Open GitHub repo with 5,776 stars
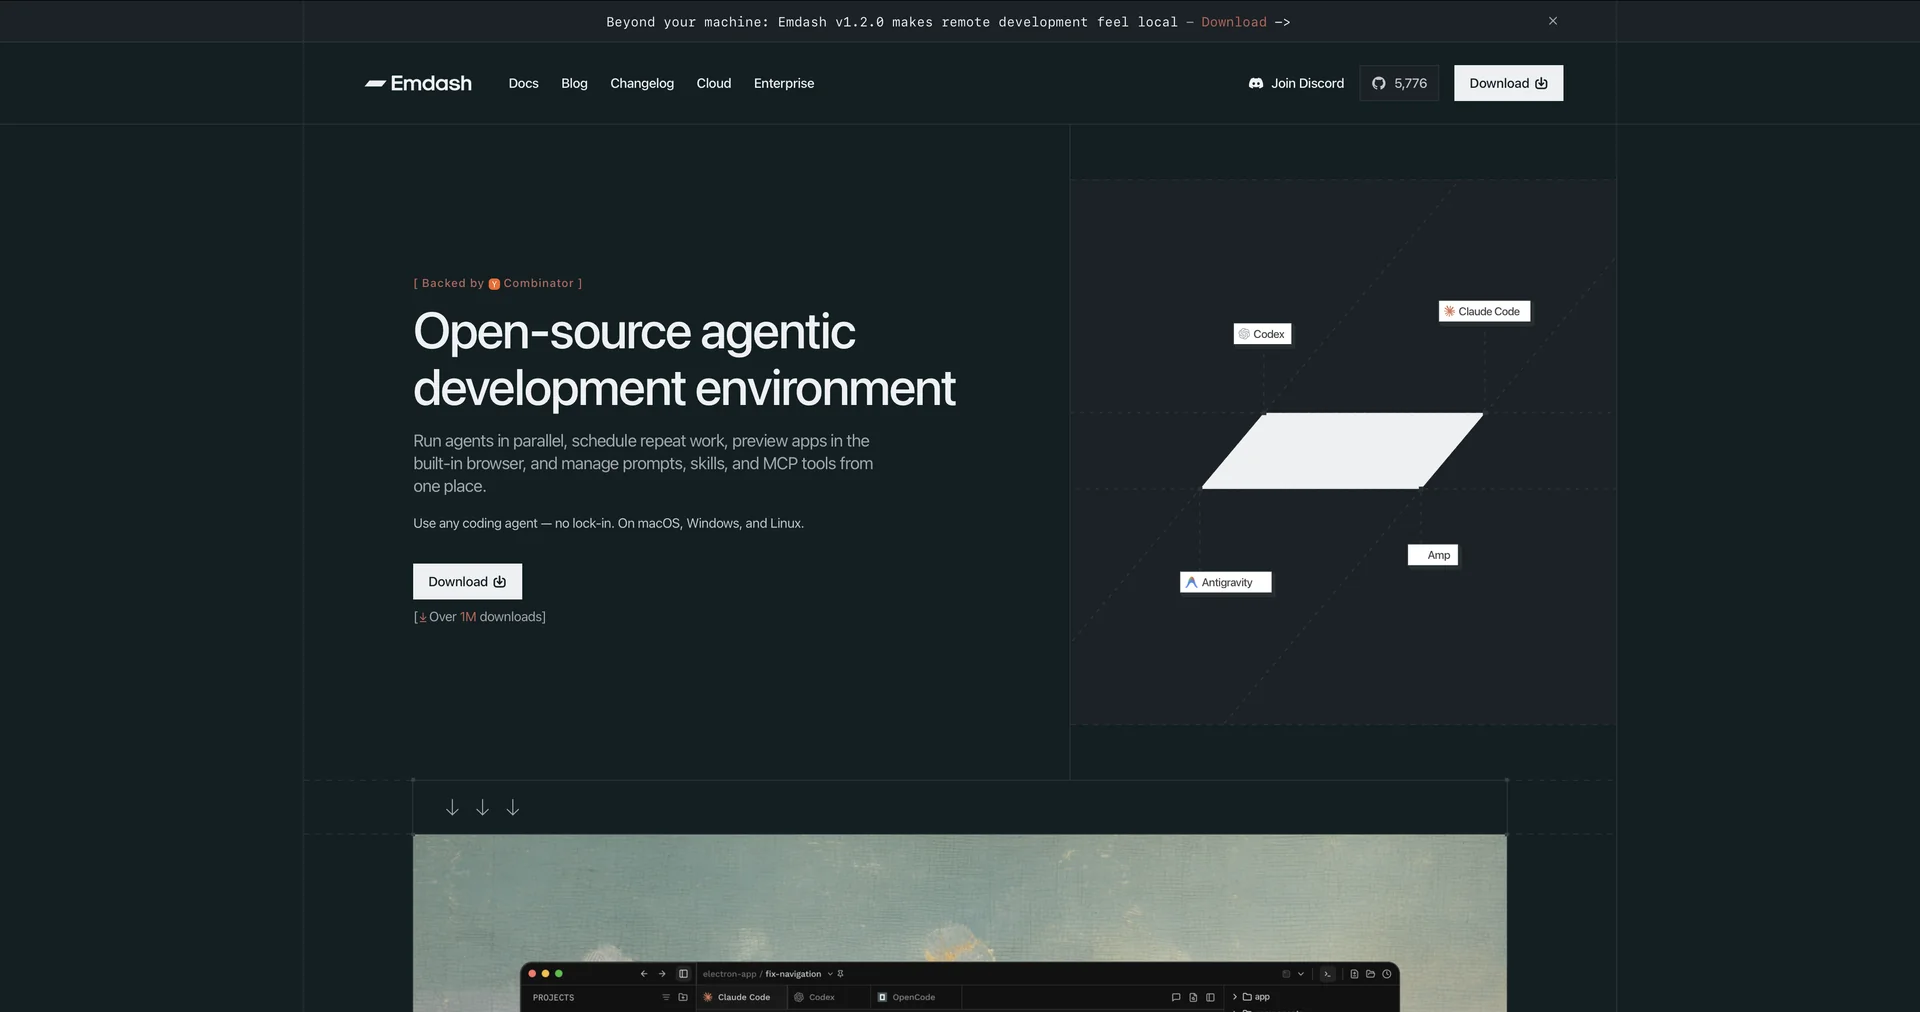The width and height of the screenshot is (1920, 1012). (1399, 83)
